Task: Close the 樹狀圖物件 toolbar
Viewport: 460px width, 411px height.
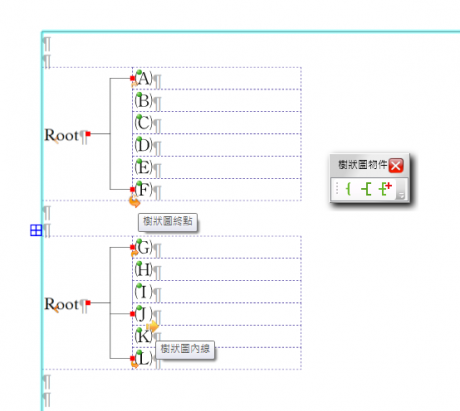Action: tap(396, 165)
